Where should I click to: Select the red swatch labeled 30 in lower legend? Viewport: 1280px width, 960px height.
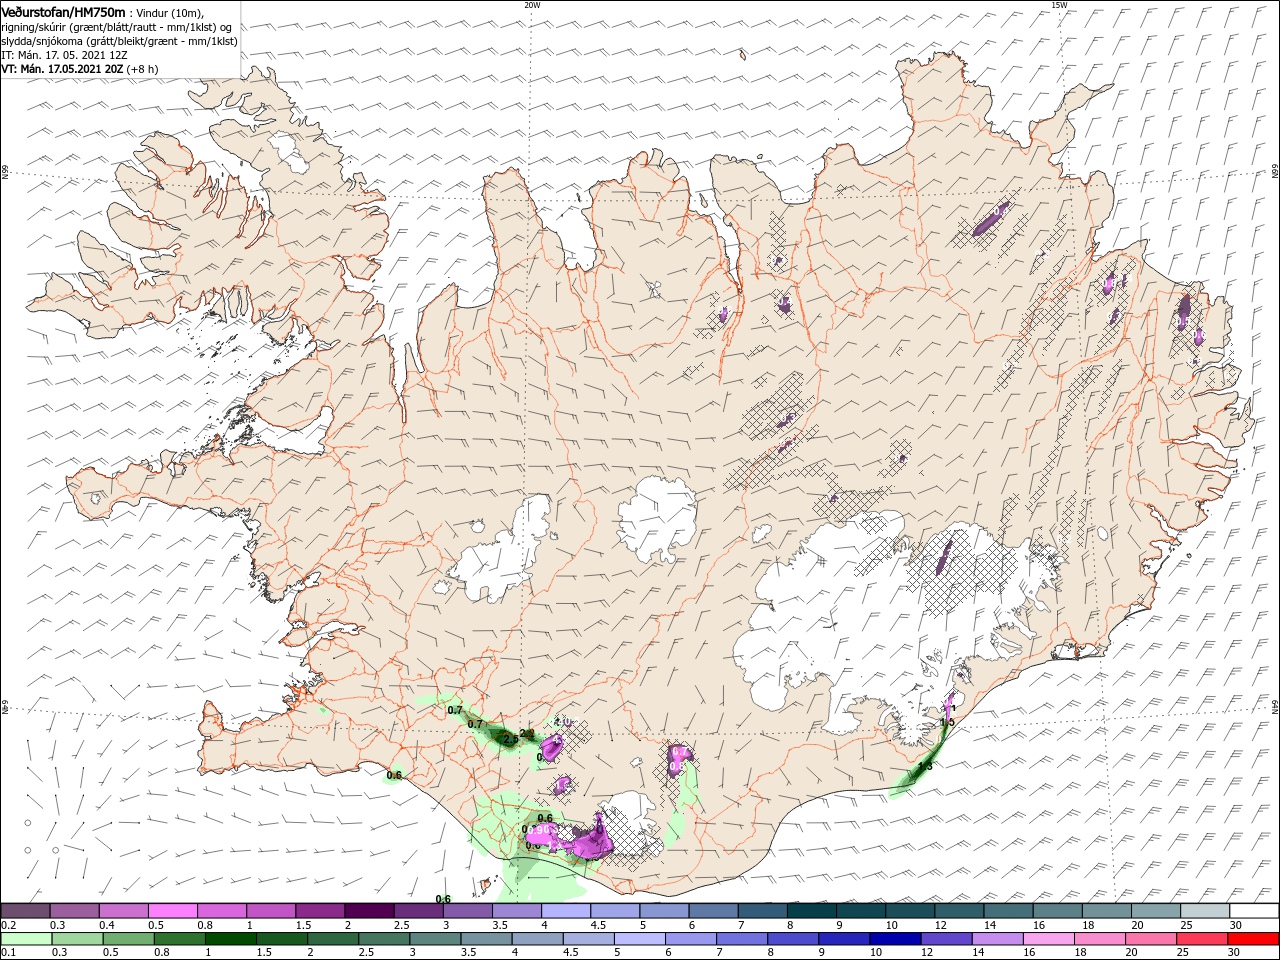click(x=1252, y=939)
